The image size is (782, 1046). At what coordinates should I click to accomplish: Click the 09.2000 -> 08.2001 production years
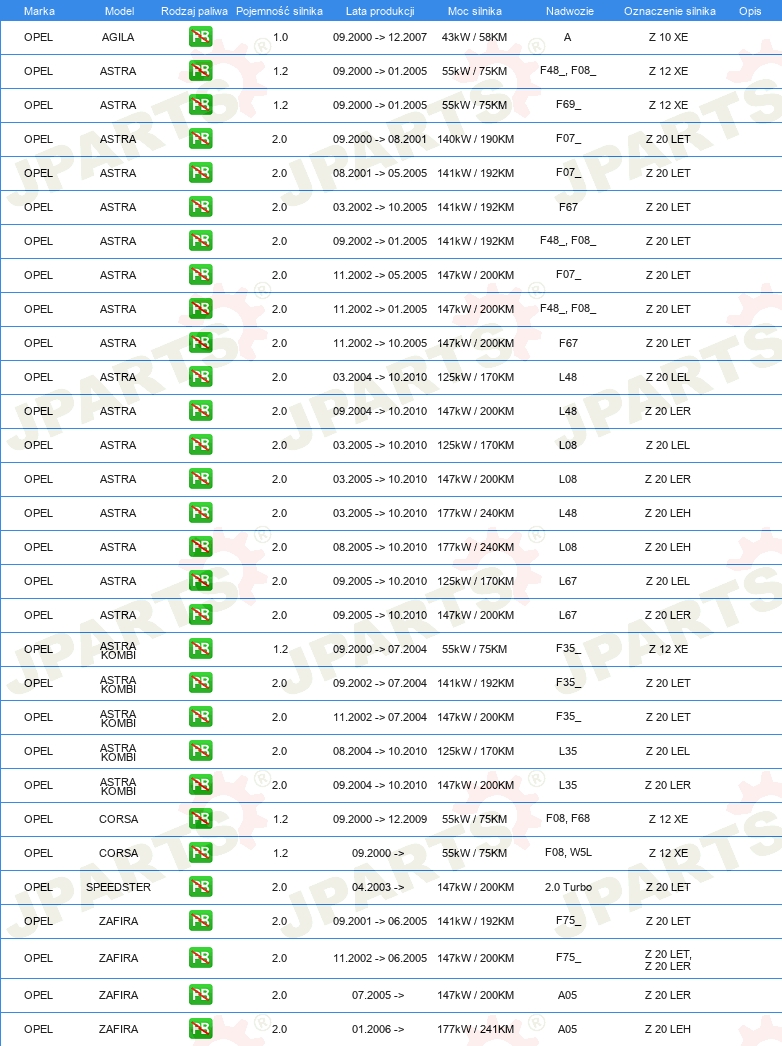tap(380, 139)
